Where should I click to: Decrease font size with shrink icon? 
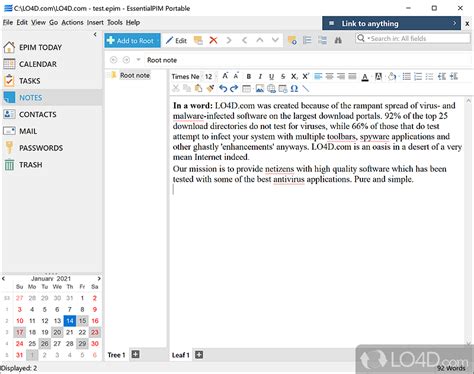click(236, 76)
